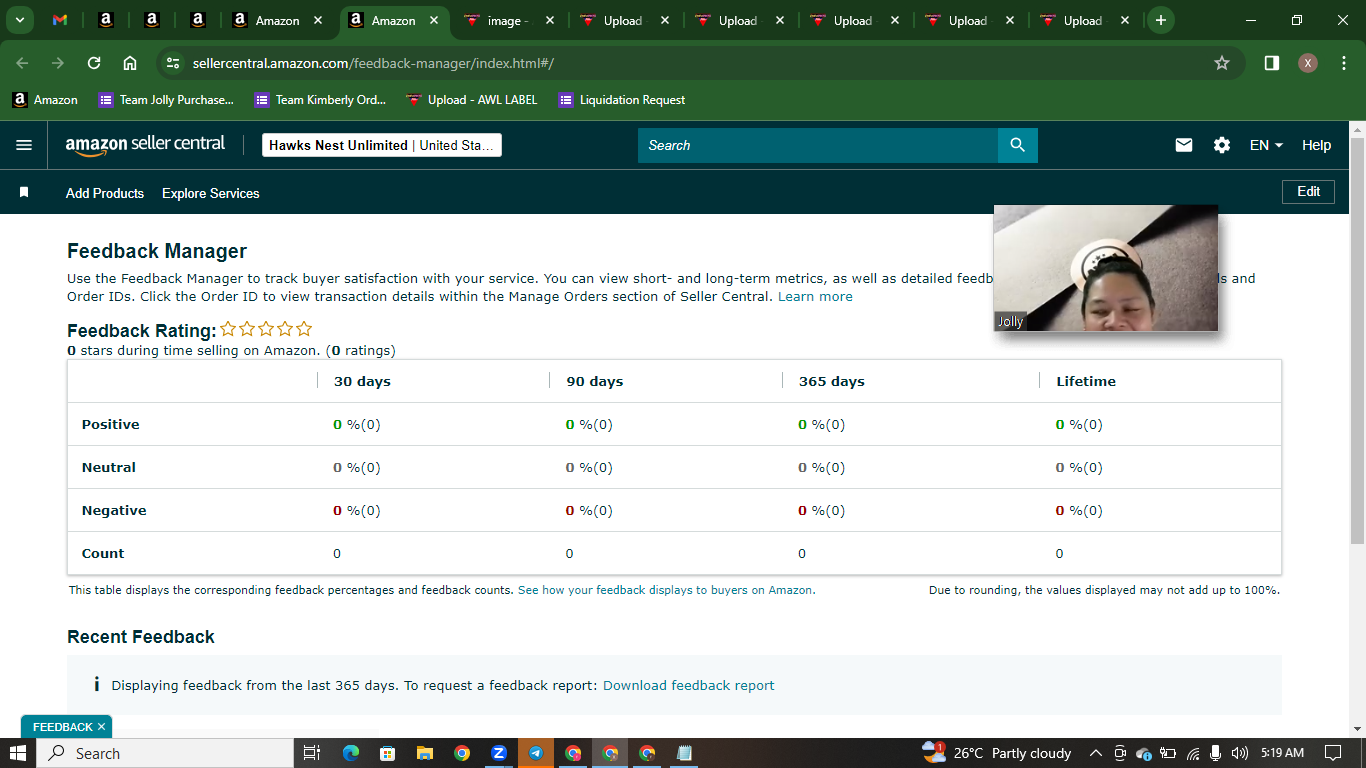
Task: Open the Gmail pinned tab
Action: point(60,20)
